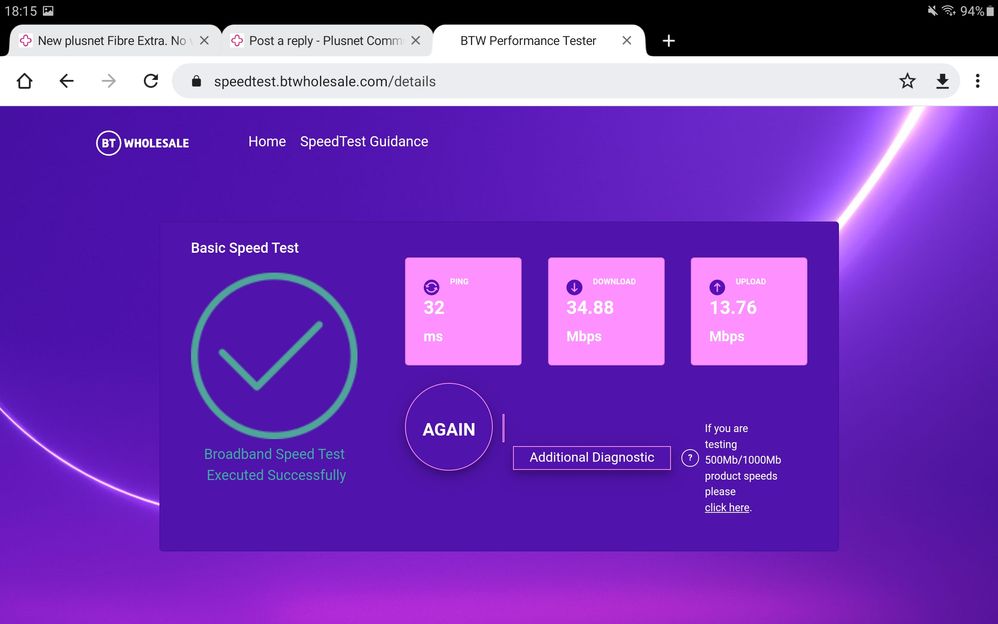This screenshot has height=624, width=998.
Task: Click the forward navigation arrow
Action: pos(108,81)
